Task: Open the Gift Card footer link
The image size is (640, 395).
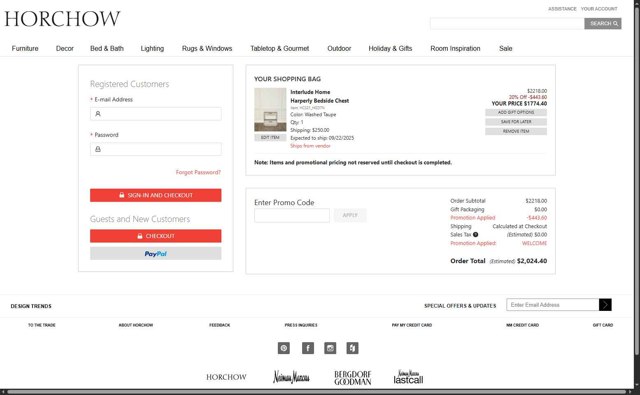Action: (603, 325)
